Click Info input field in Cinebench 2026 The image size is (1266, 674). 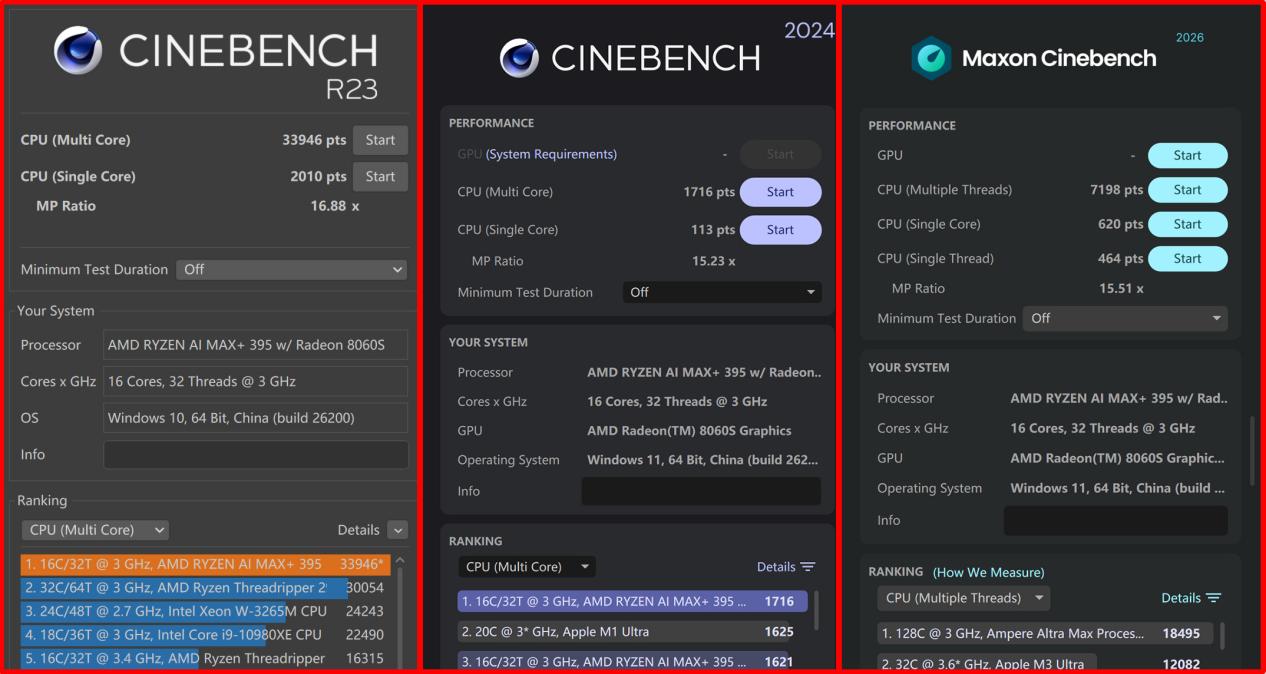1116,520
